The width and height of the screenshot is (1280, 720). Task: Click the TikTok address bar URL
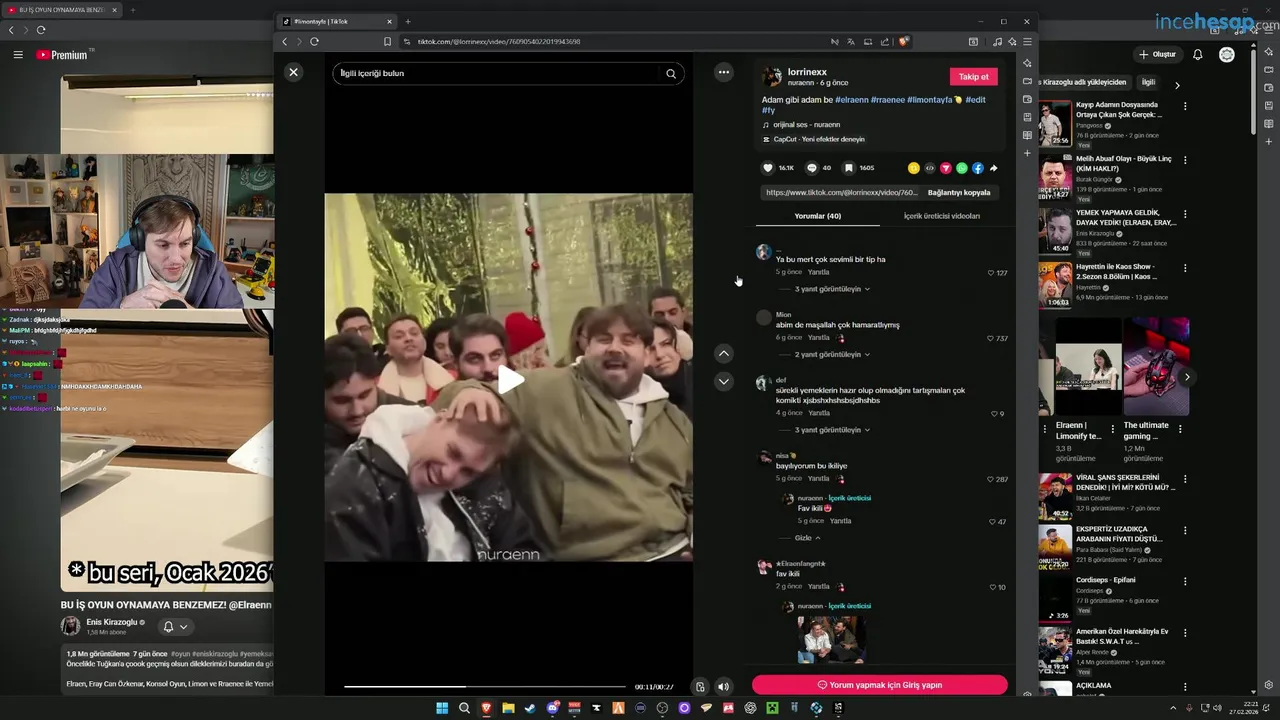pos(499,42)
